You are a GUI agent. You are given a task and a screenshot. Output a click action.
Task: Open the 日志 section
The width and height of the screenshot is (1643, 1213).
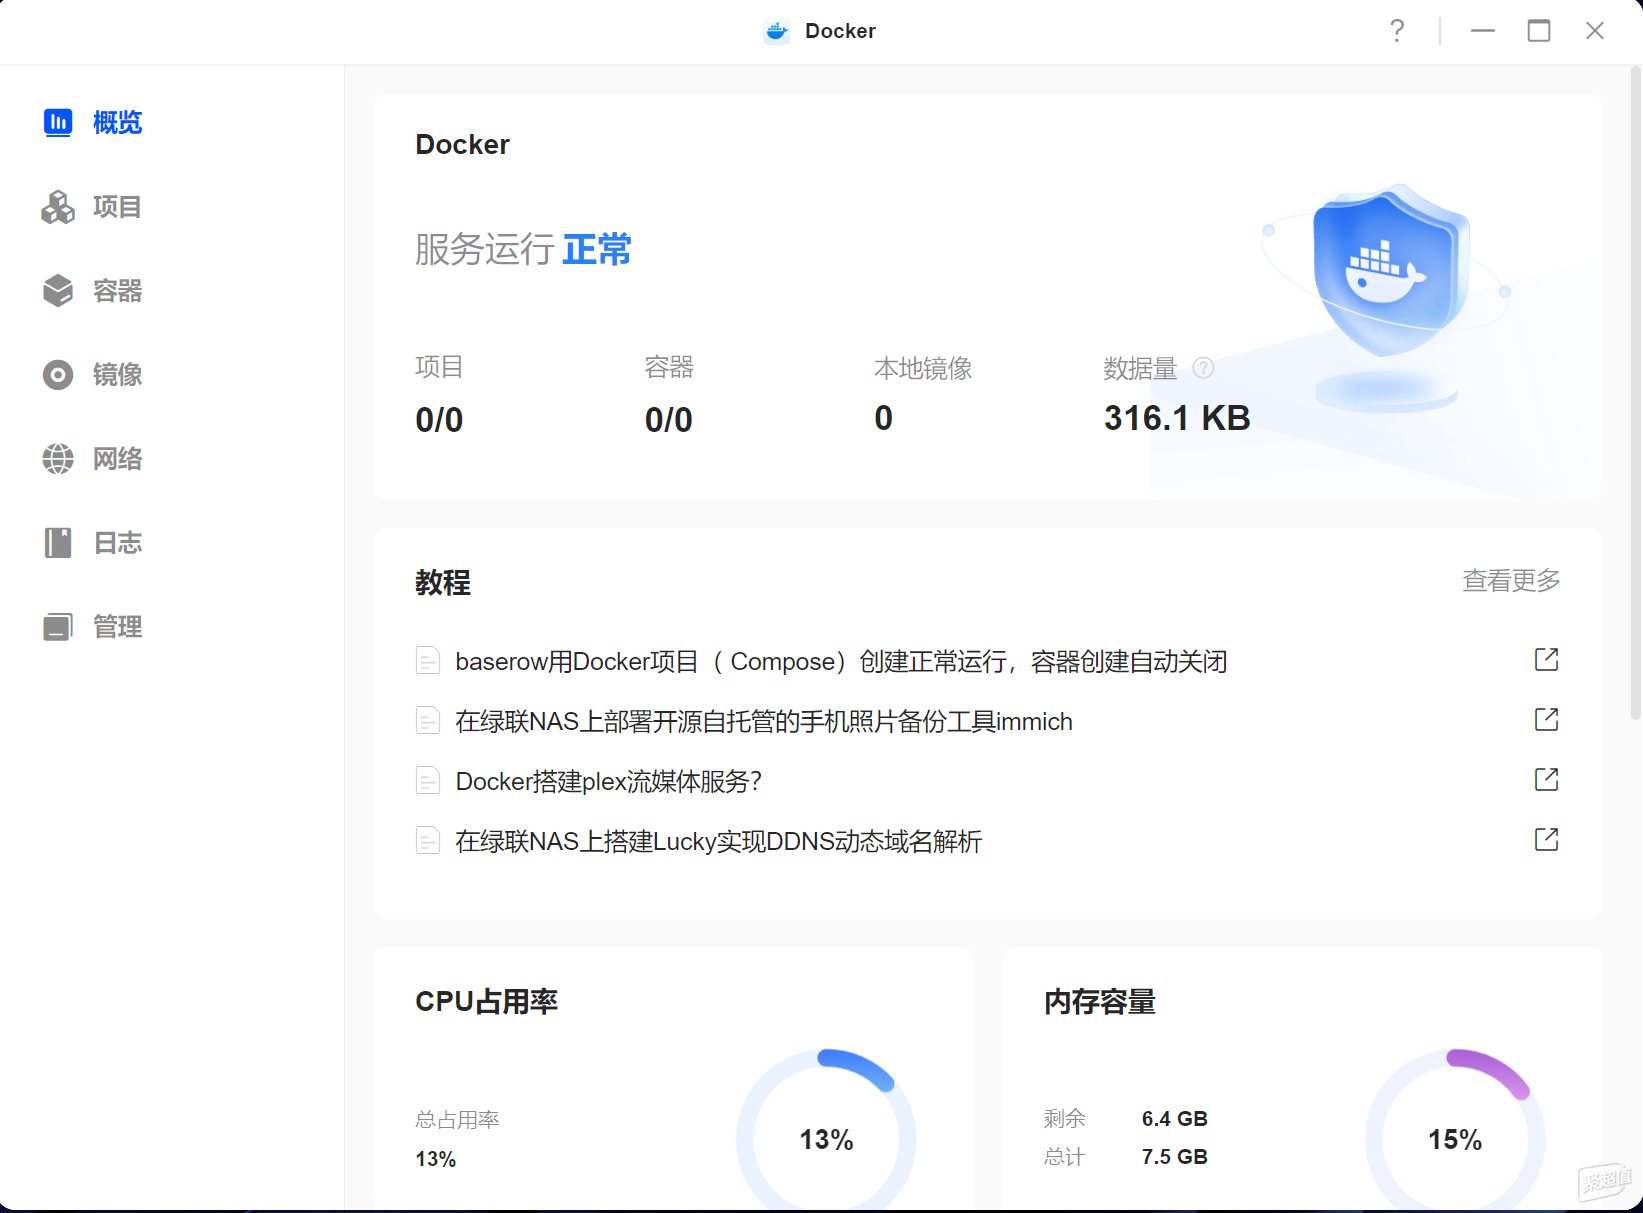coord(118,543)
